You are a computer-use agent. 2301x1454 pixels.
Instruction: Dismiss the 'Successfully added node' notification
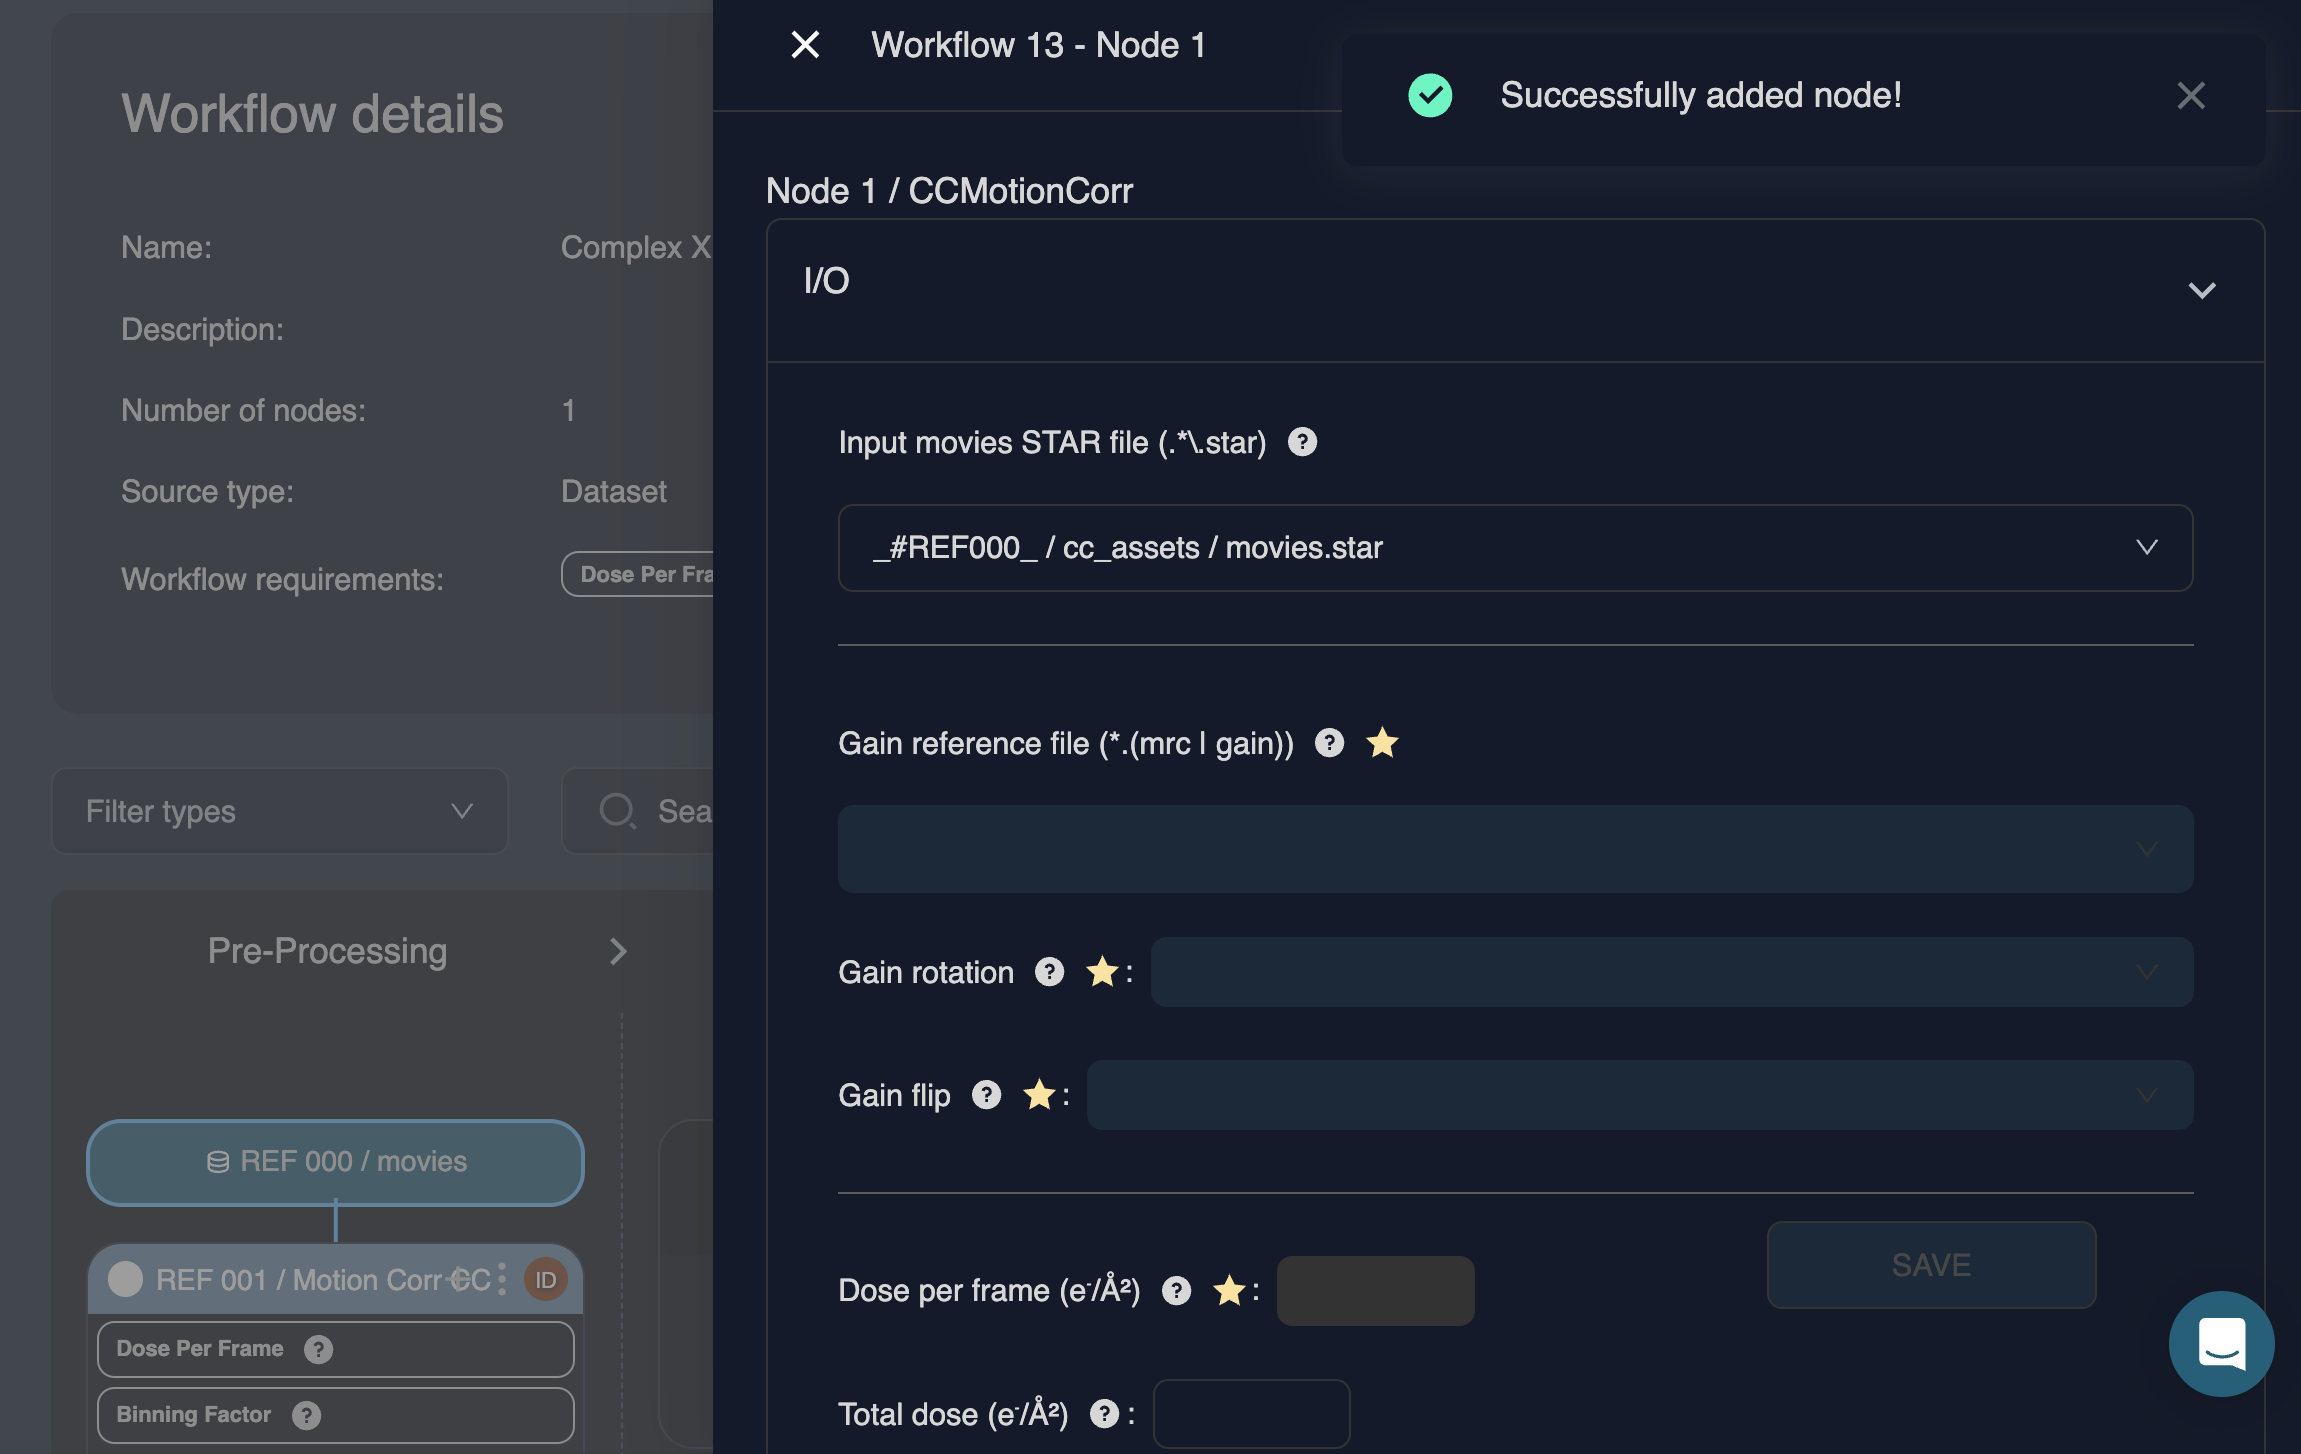click(x=2190, y=96)
